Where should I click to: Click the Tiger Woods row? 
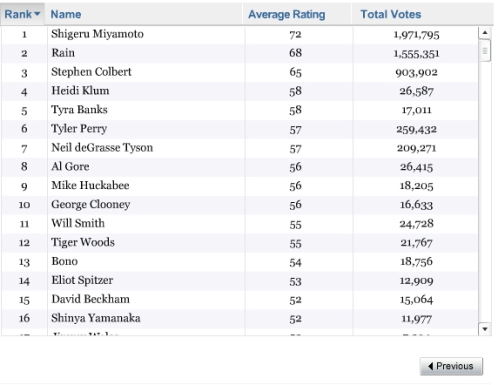point(240,243)
